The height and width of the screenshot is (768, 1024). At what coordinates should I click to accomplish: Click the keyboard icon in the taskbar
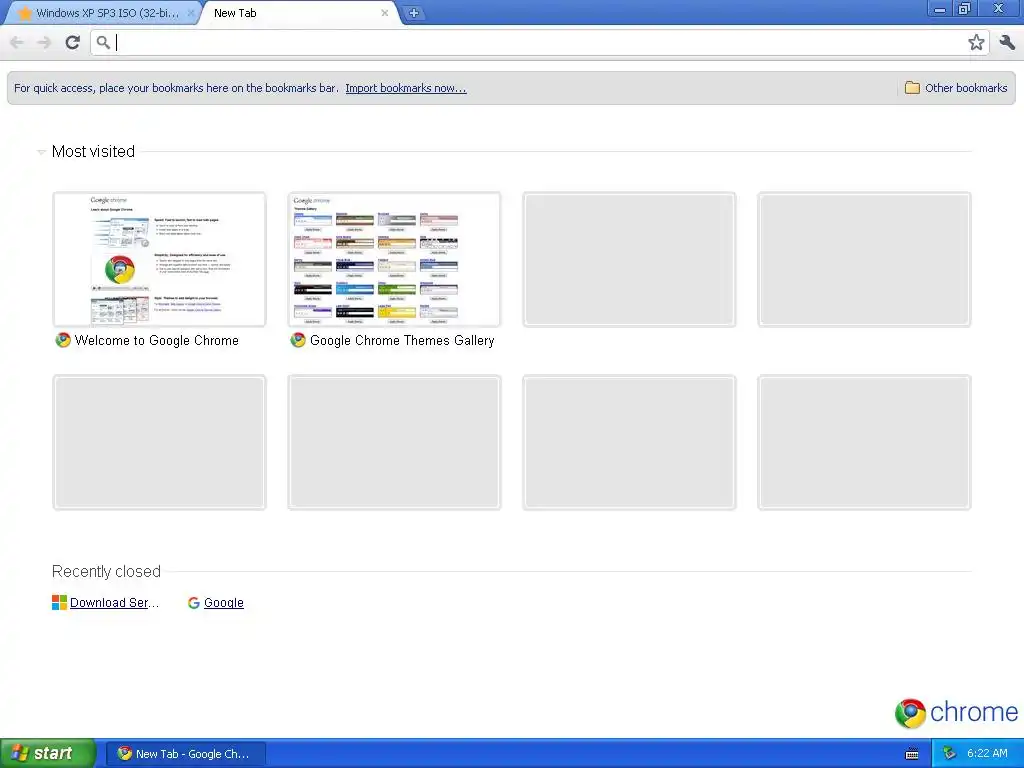coord(912,754)
